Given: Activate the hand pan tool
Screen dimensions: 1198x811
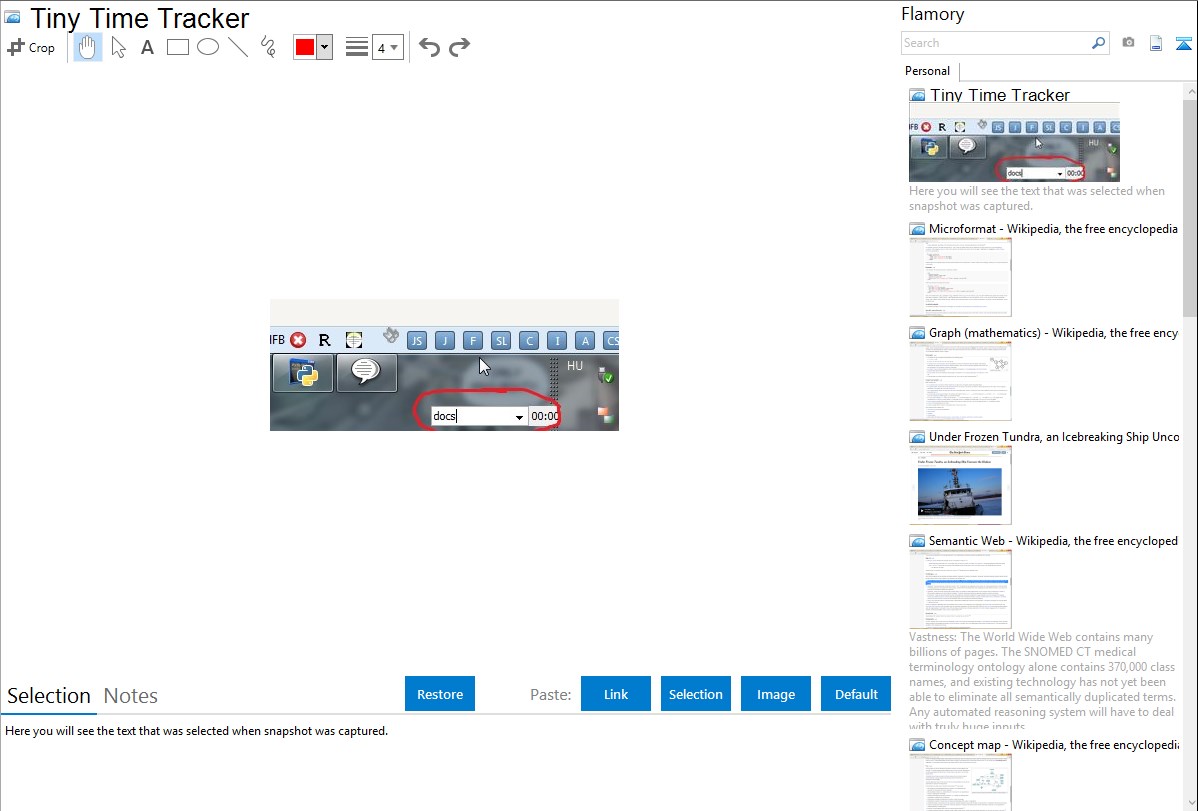Looking at the screenshot, I should tap(87, 47).
